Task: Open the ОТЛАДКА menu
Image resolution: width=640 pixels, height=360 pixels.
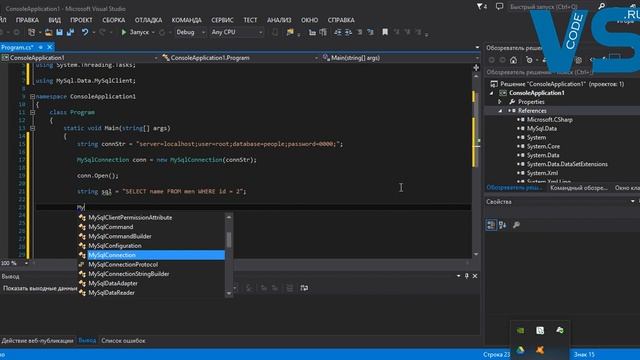Action: click(x=148, y=20)
